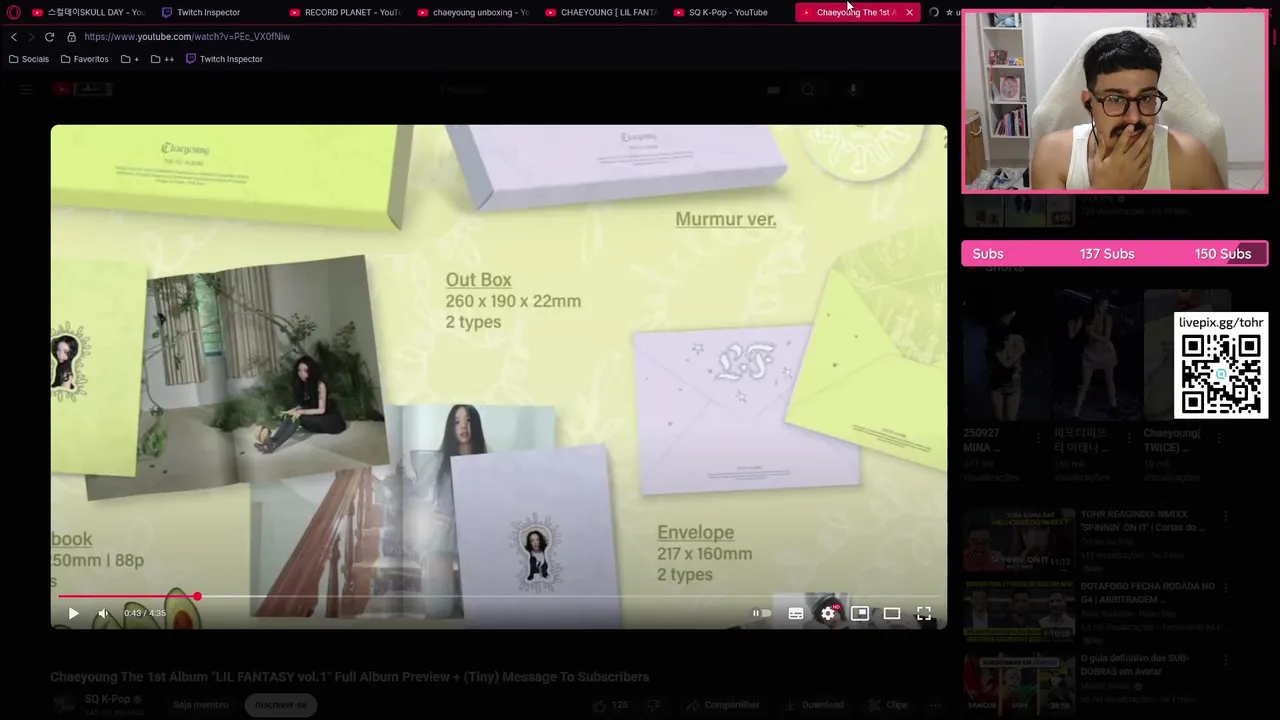Click the YouTube search magnifier button
Viewport: 1280px width, 720px height.
(808, 90)
